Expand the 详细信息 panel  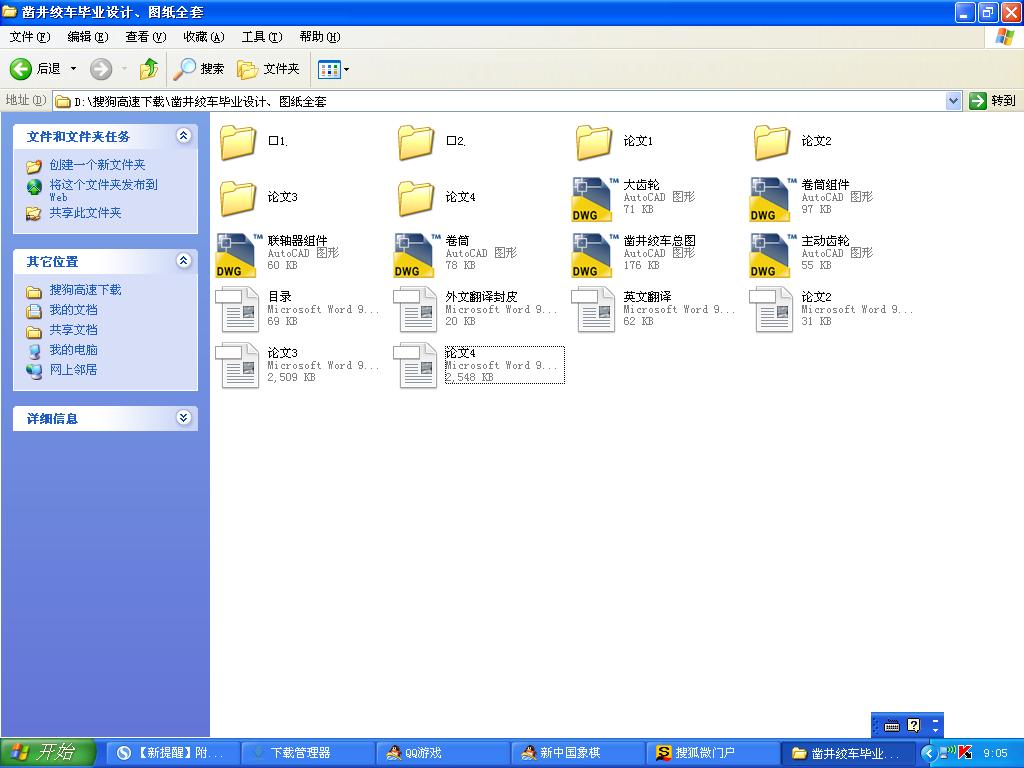(185, 418)
